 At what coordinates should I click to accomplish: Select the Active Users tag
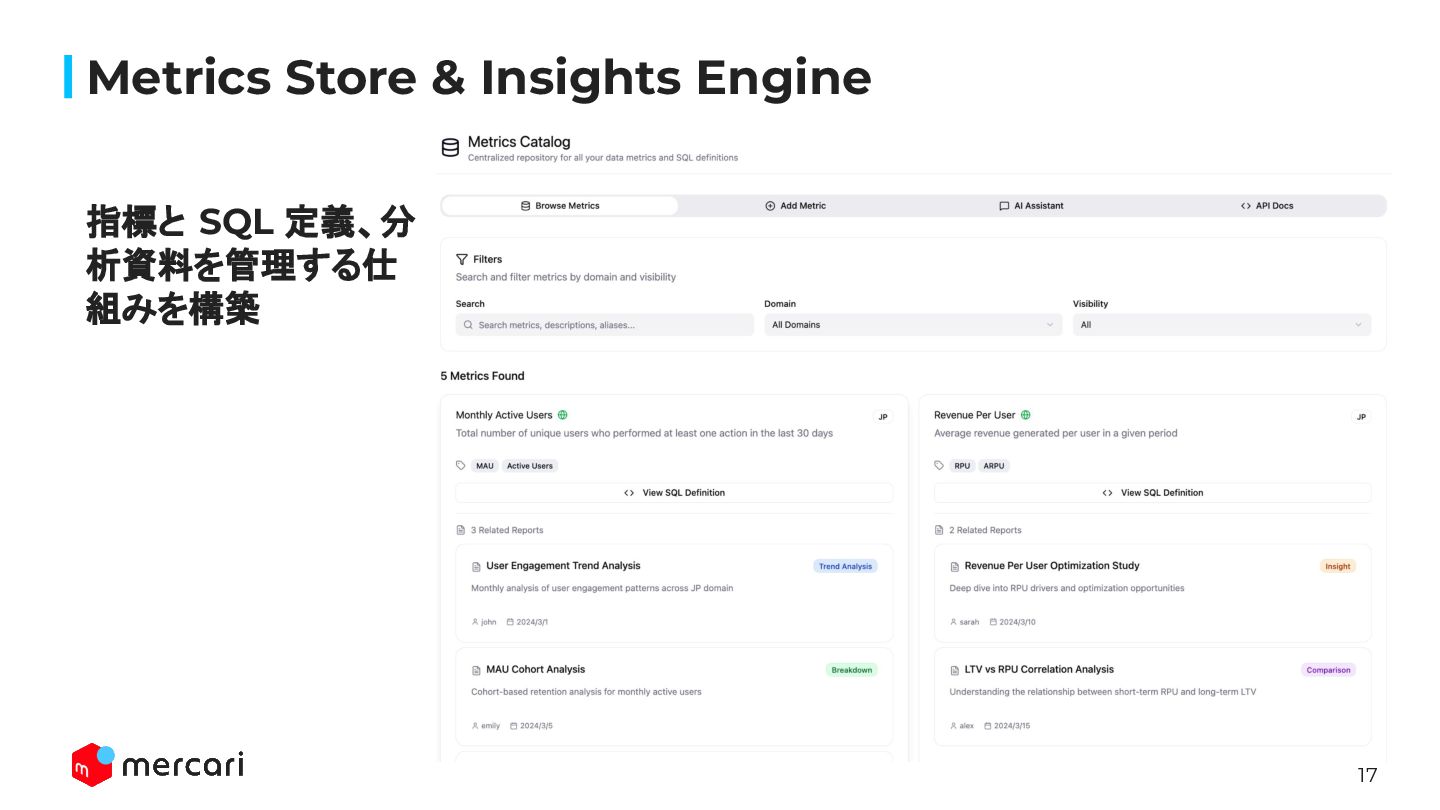pyautogui.click(x=530, y=466)
